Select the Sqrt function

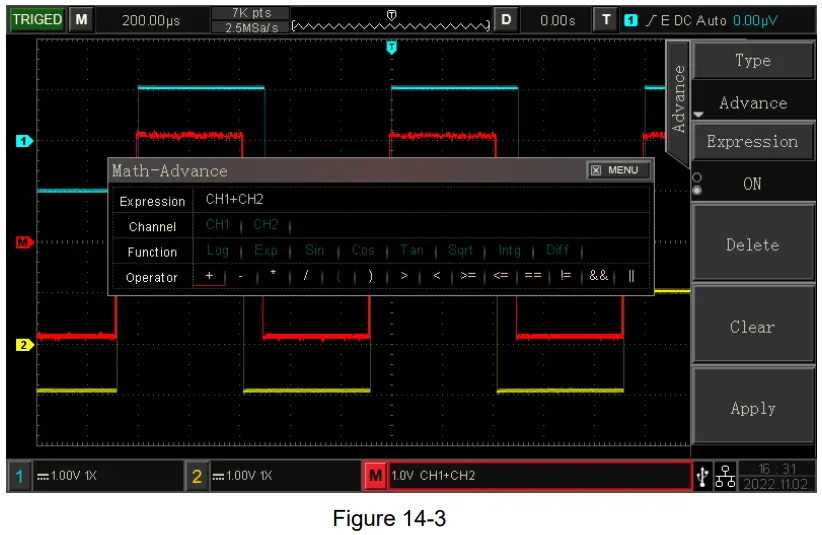click(x=460, y=250)
